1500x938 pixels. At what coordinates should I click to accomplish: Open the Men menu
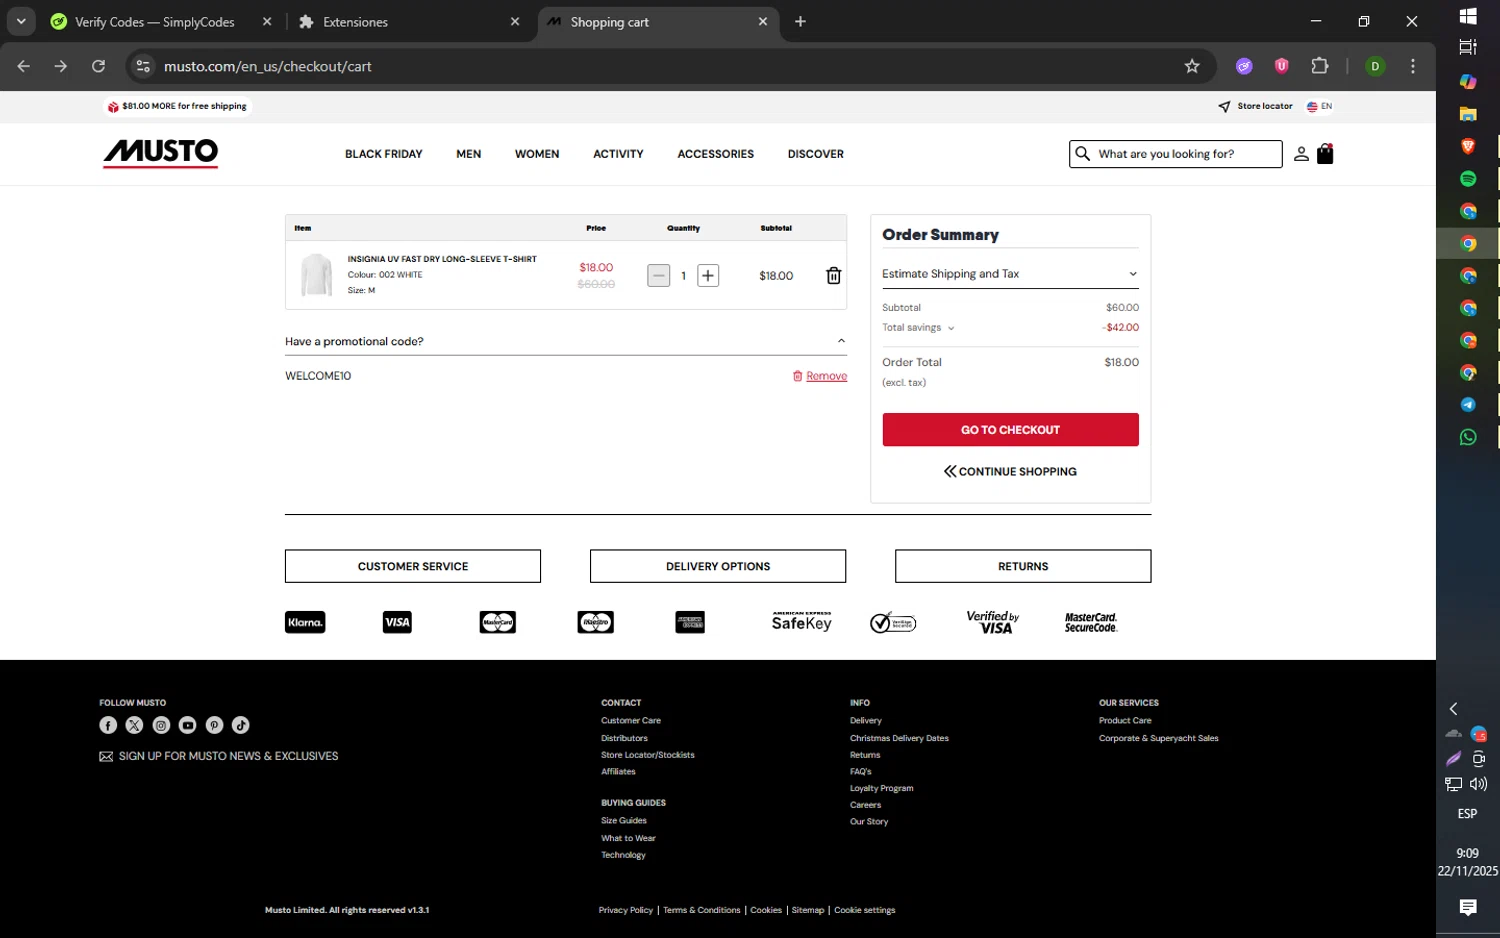(x=469, y=154)
